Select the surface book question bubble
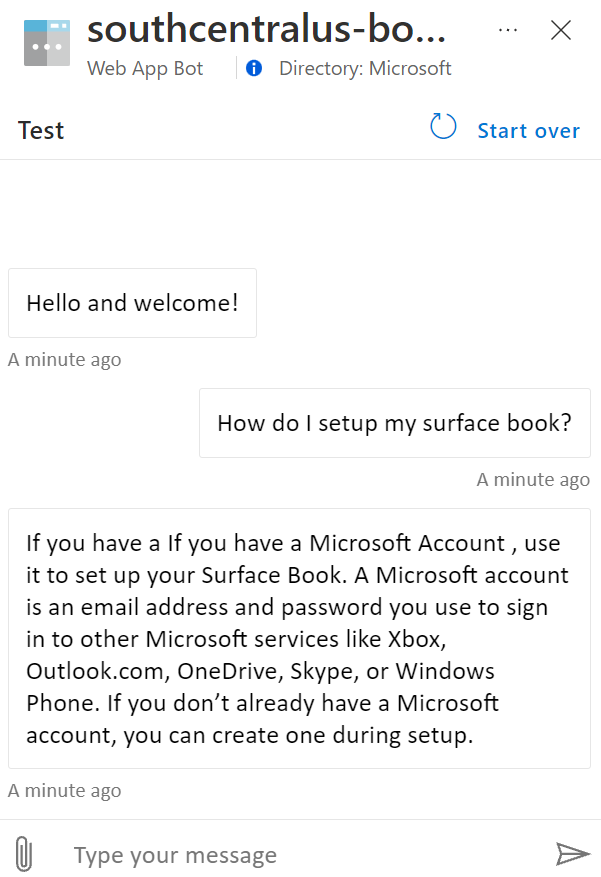The width and height of the screenshot is (601, 877). (394, 423)
